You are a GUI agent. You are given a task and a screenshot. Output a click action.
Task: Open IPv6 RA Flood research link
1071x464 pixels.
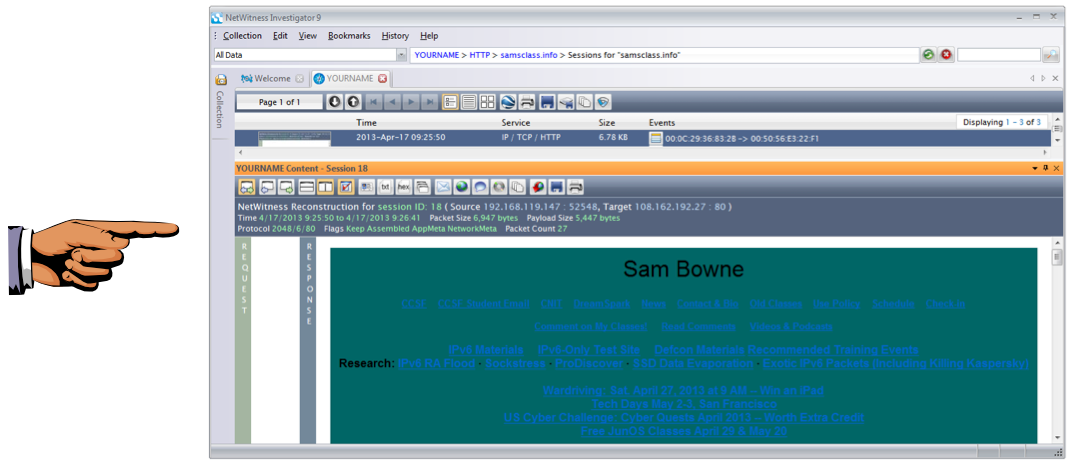(x=436, y=364)
